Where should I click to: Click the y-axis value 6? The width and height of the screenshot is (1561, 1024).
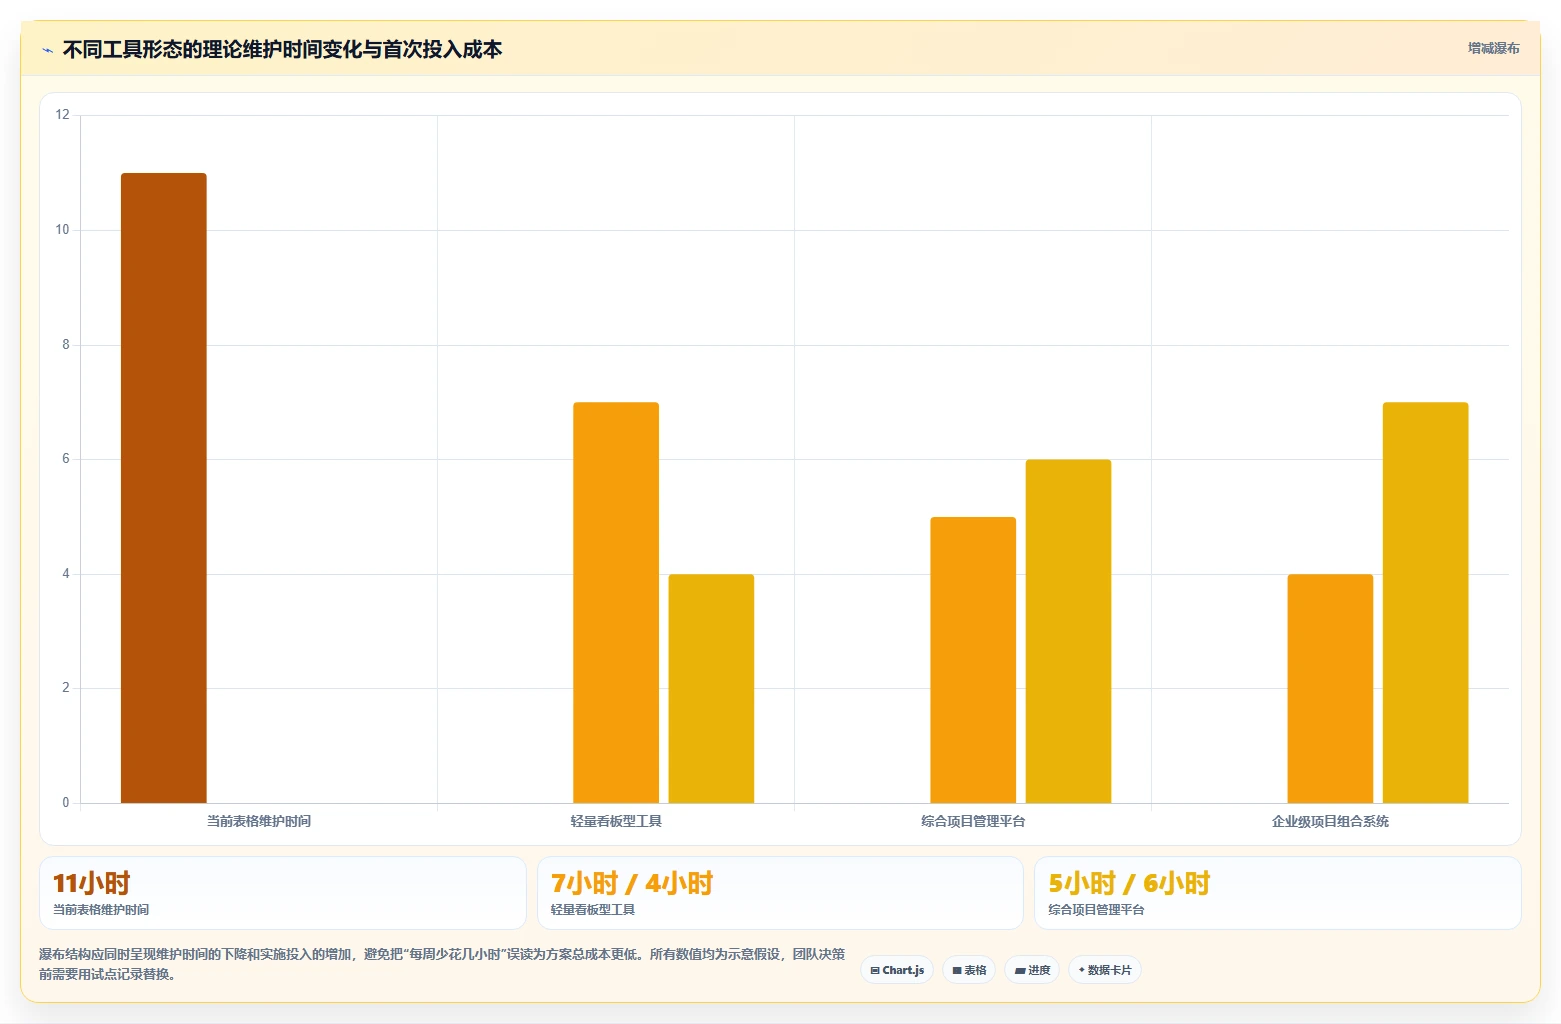[66, 459]
